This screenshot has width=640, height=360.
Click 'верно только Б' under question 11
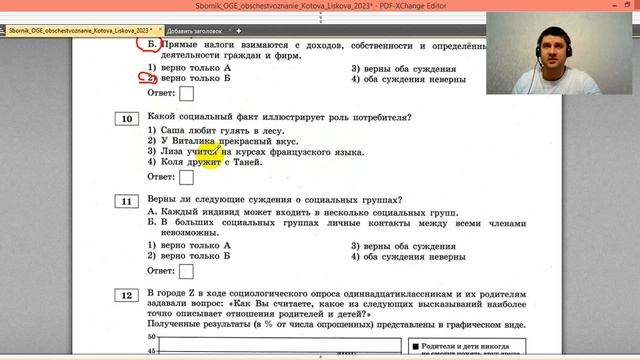[x=196, y=256]
